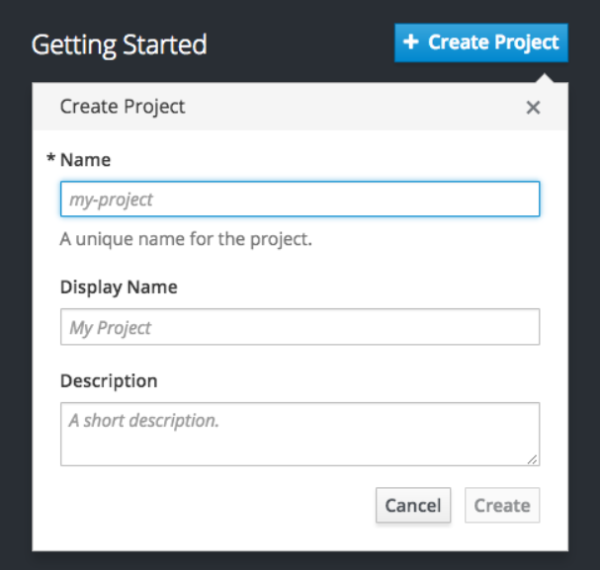Click the popover arrow under Create Project button

click(x=545, y=75)
